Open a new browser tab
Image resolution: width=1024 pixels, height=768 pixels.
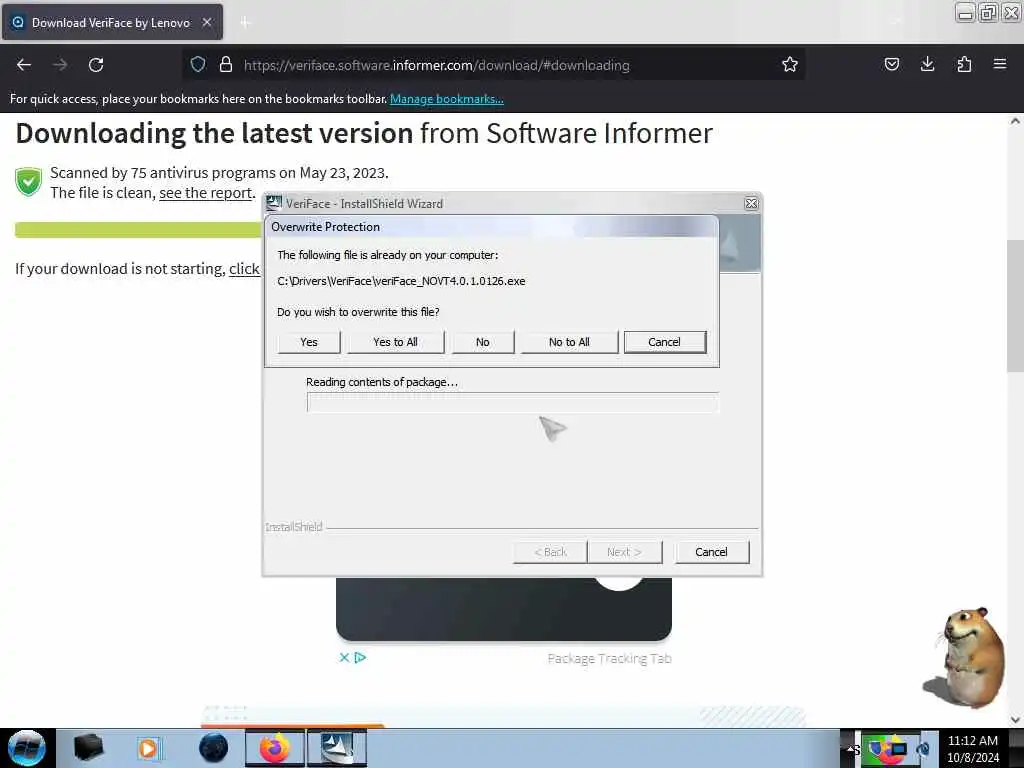tap(245, 23)
